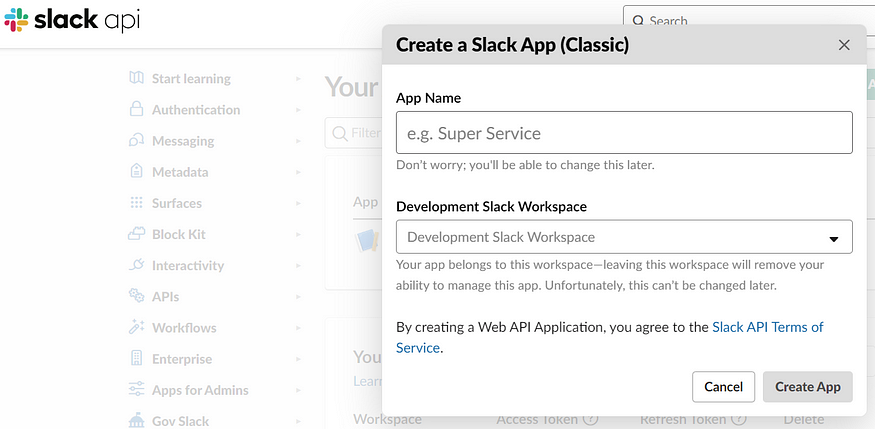875x429 pixels.
Task: Click the Cancel button
Action: 723,387
